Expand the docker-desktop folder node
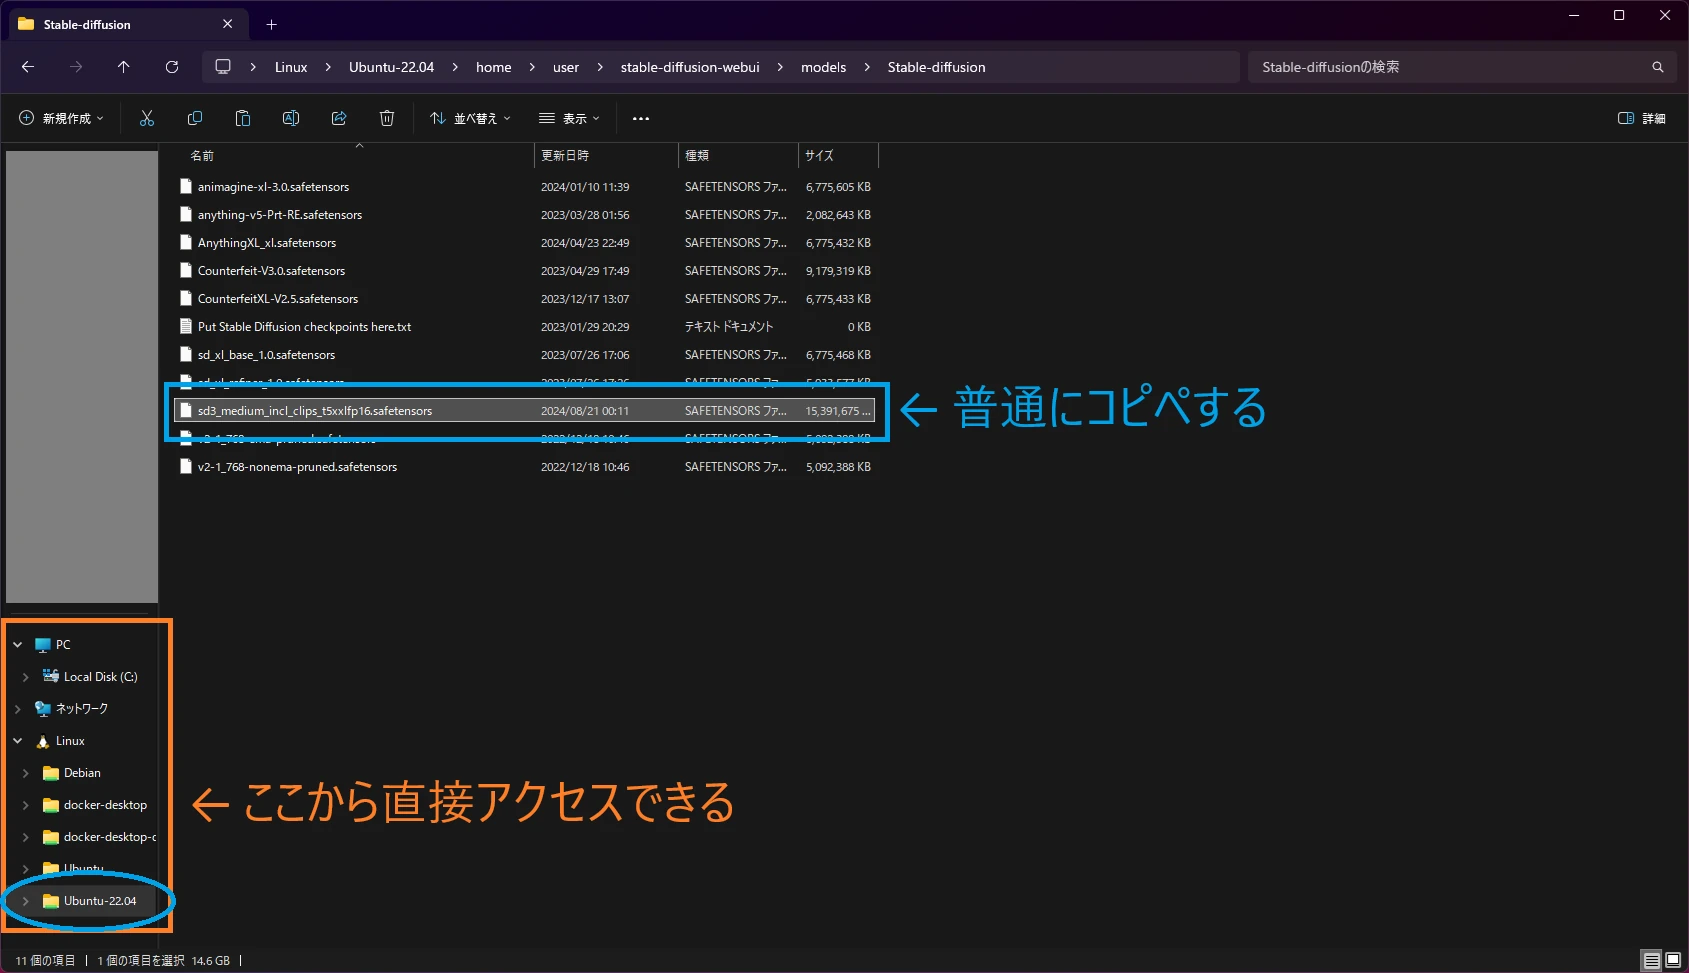Screen dimensions: 1689x973 [x=26, y=805]
